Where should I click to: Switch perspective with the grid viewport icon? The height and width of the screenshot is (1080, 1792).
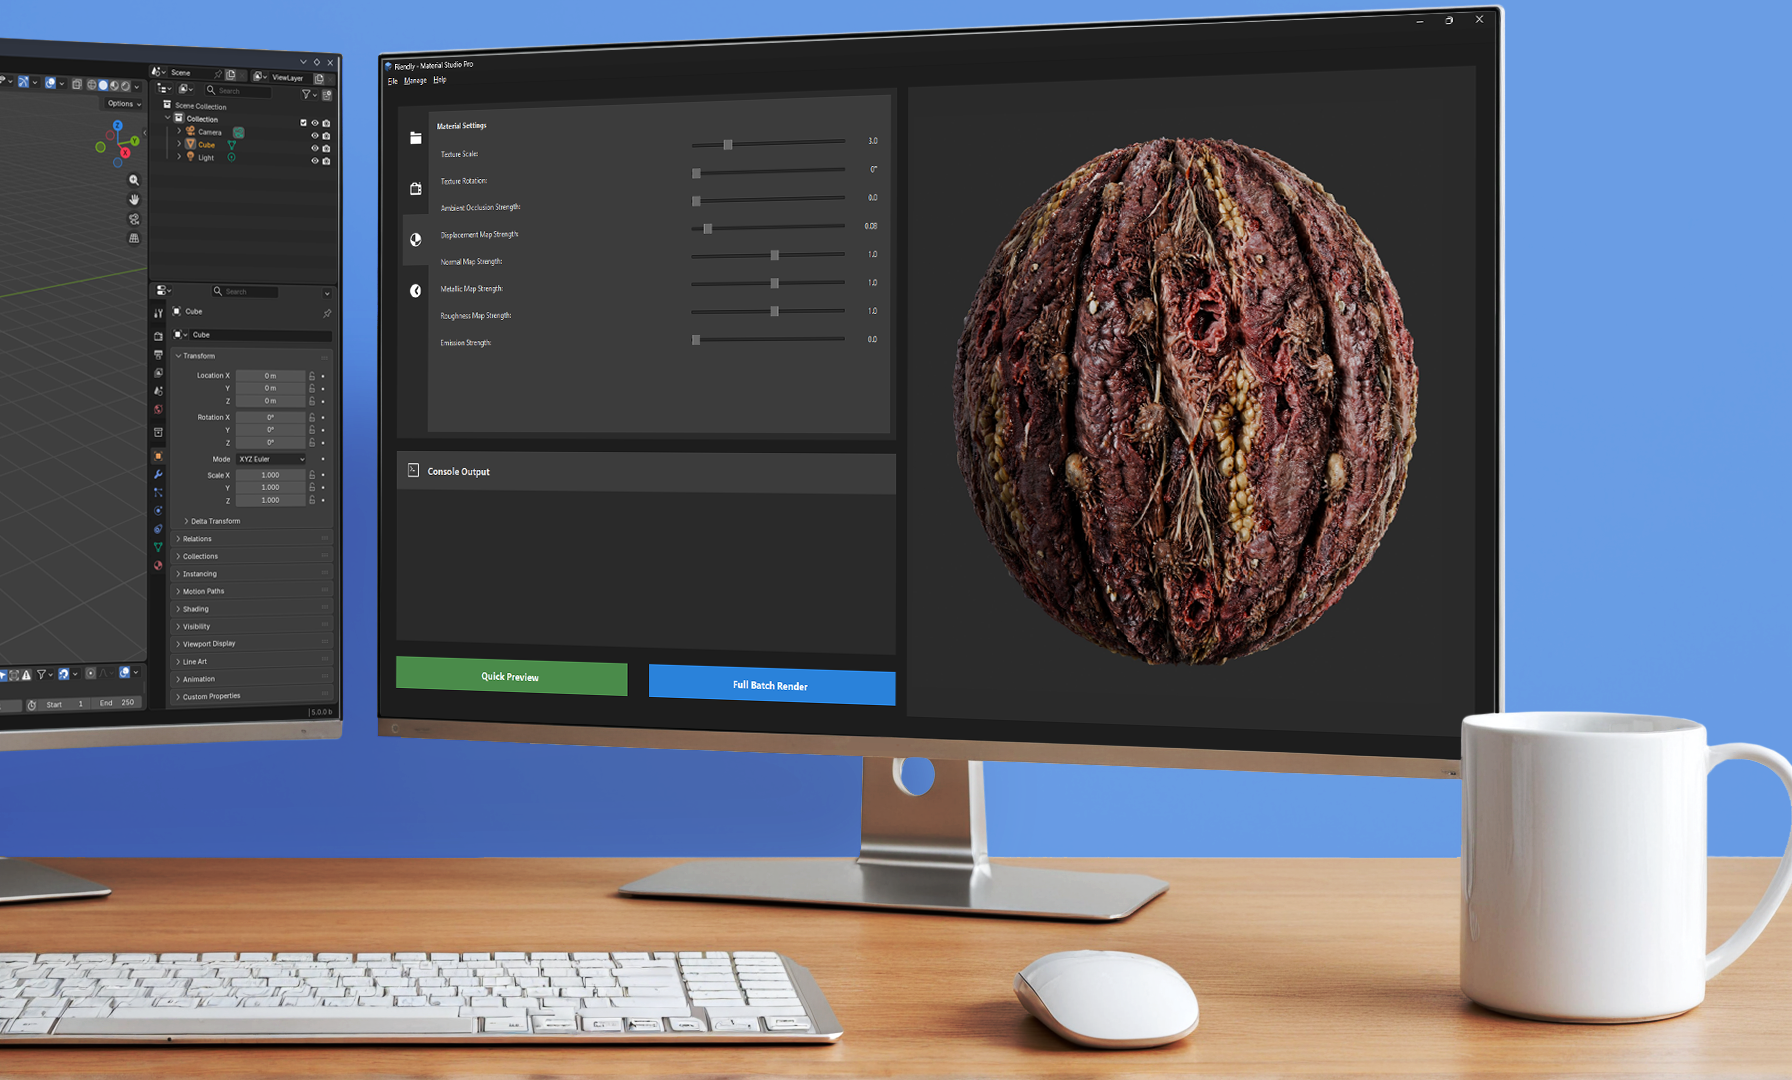(134, 239)
